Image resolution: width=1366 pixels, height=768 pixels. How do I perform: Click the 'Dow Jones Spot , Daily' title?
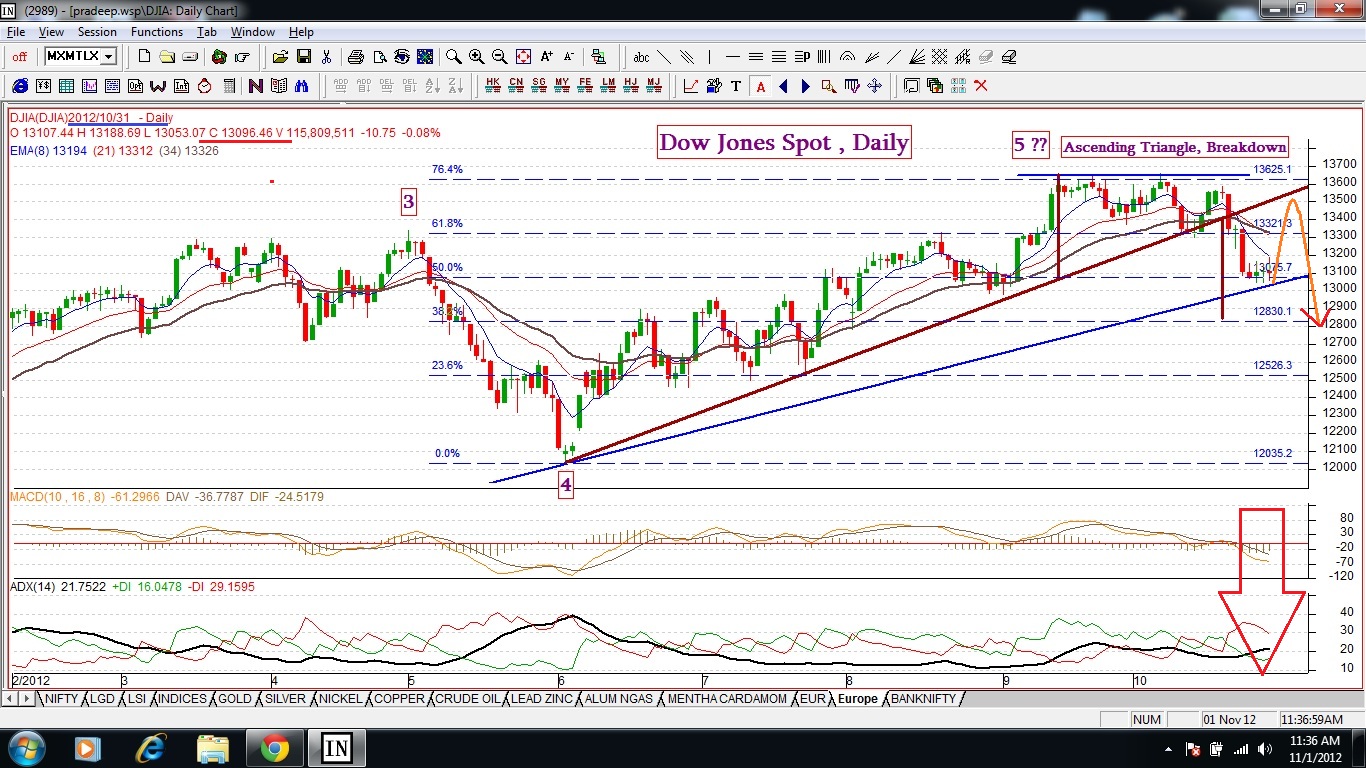click(784, 143)
